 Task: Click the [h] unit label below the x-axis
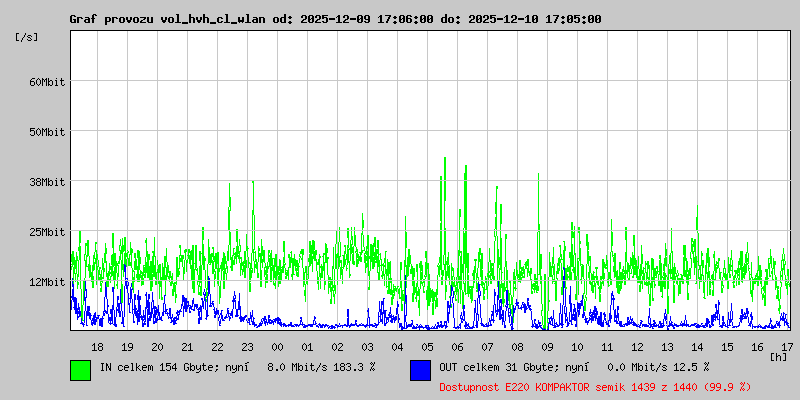click(x=778, y=356)
